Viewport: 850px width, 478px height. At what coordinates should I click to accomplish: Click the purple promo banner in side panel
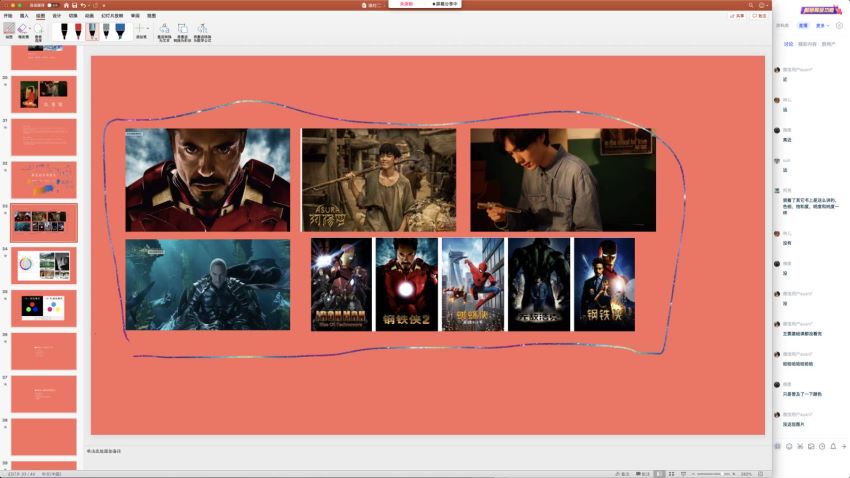[x=820, y=10]
